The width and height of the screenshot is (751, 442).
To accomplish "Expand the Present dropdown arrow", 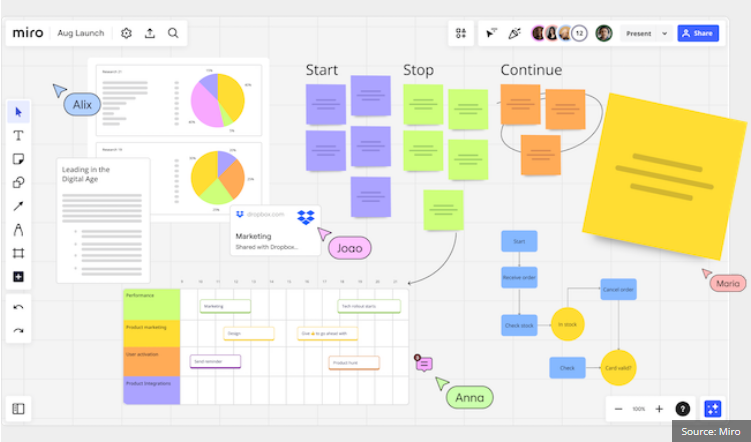I will coord(664,33).
